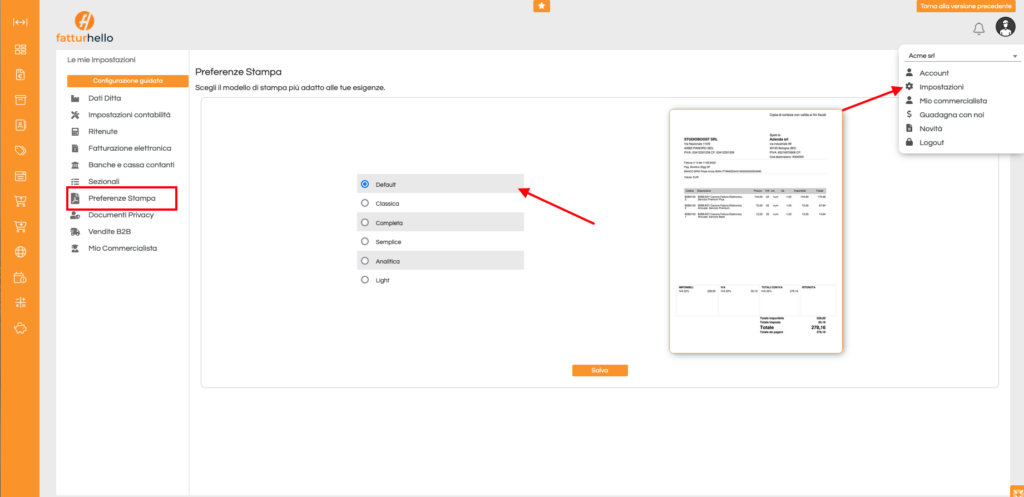Click the dashboard grid icon in sidebar
The width and height of the screenshot is (1024, 497).
pyautogui.click(x=20, y=49)
